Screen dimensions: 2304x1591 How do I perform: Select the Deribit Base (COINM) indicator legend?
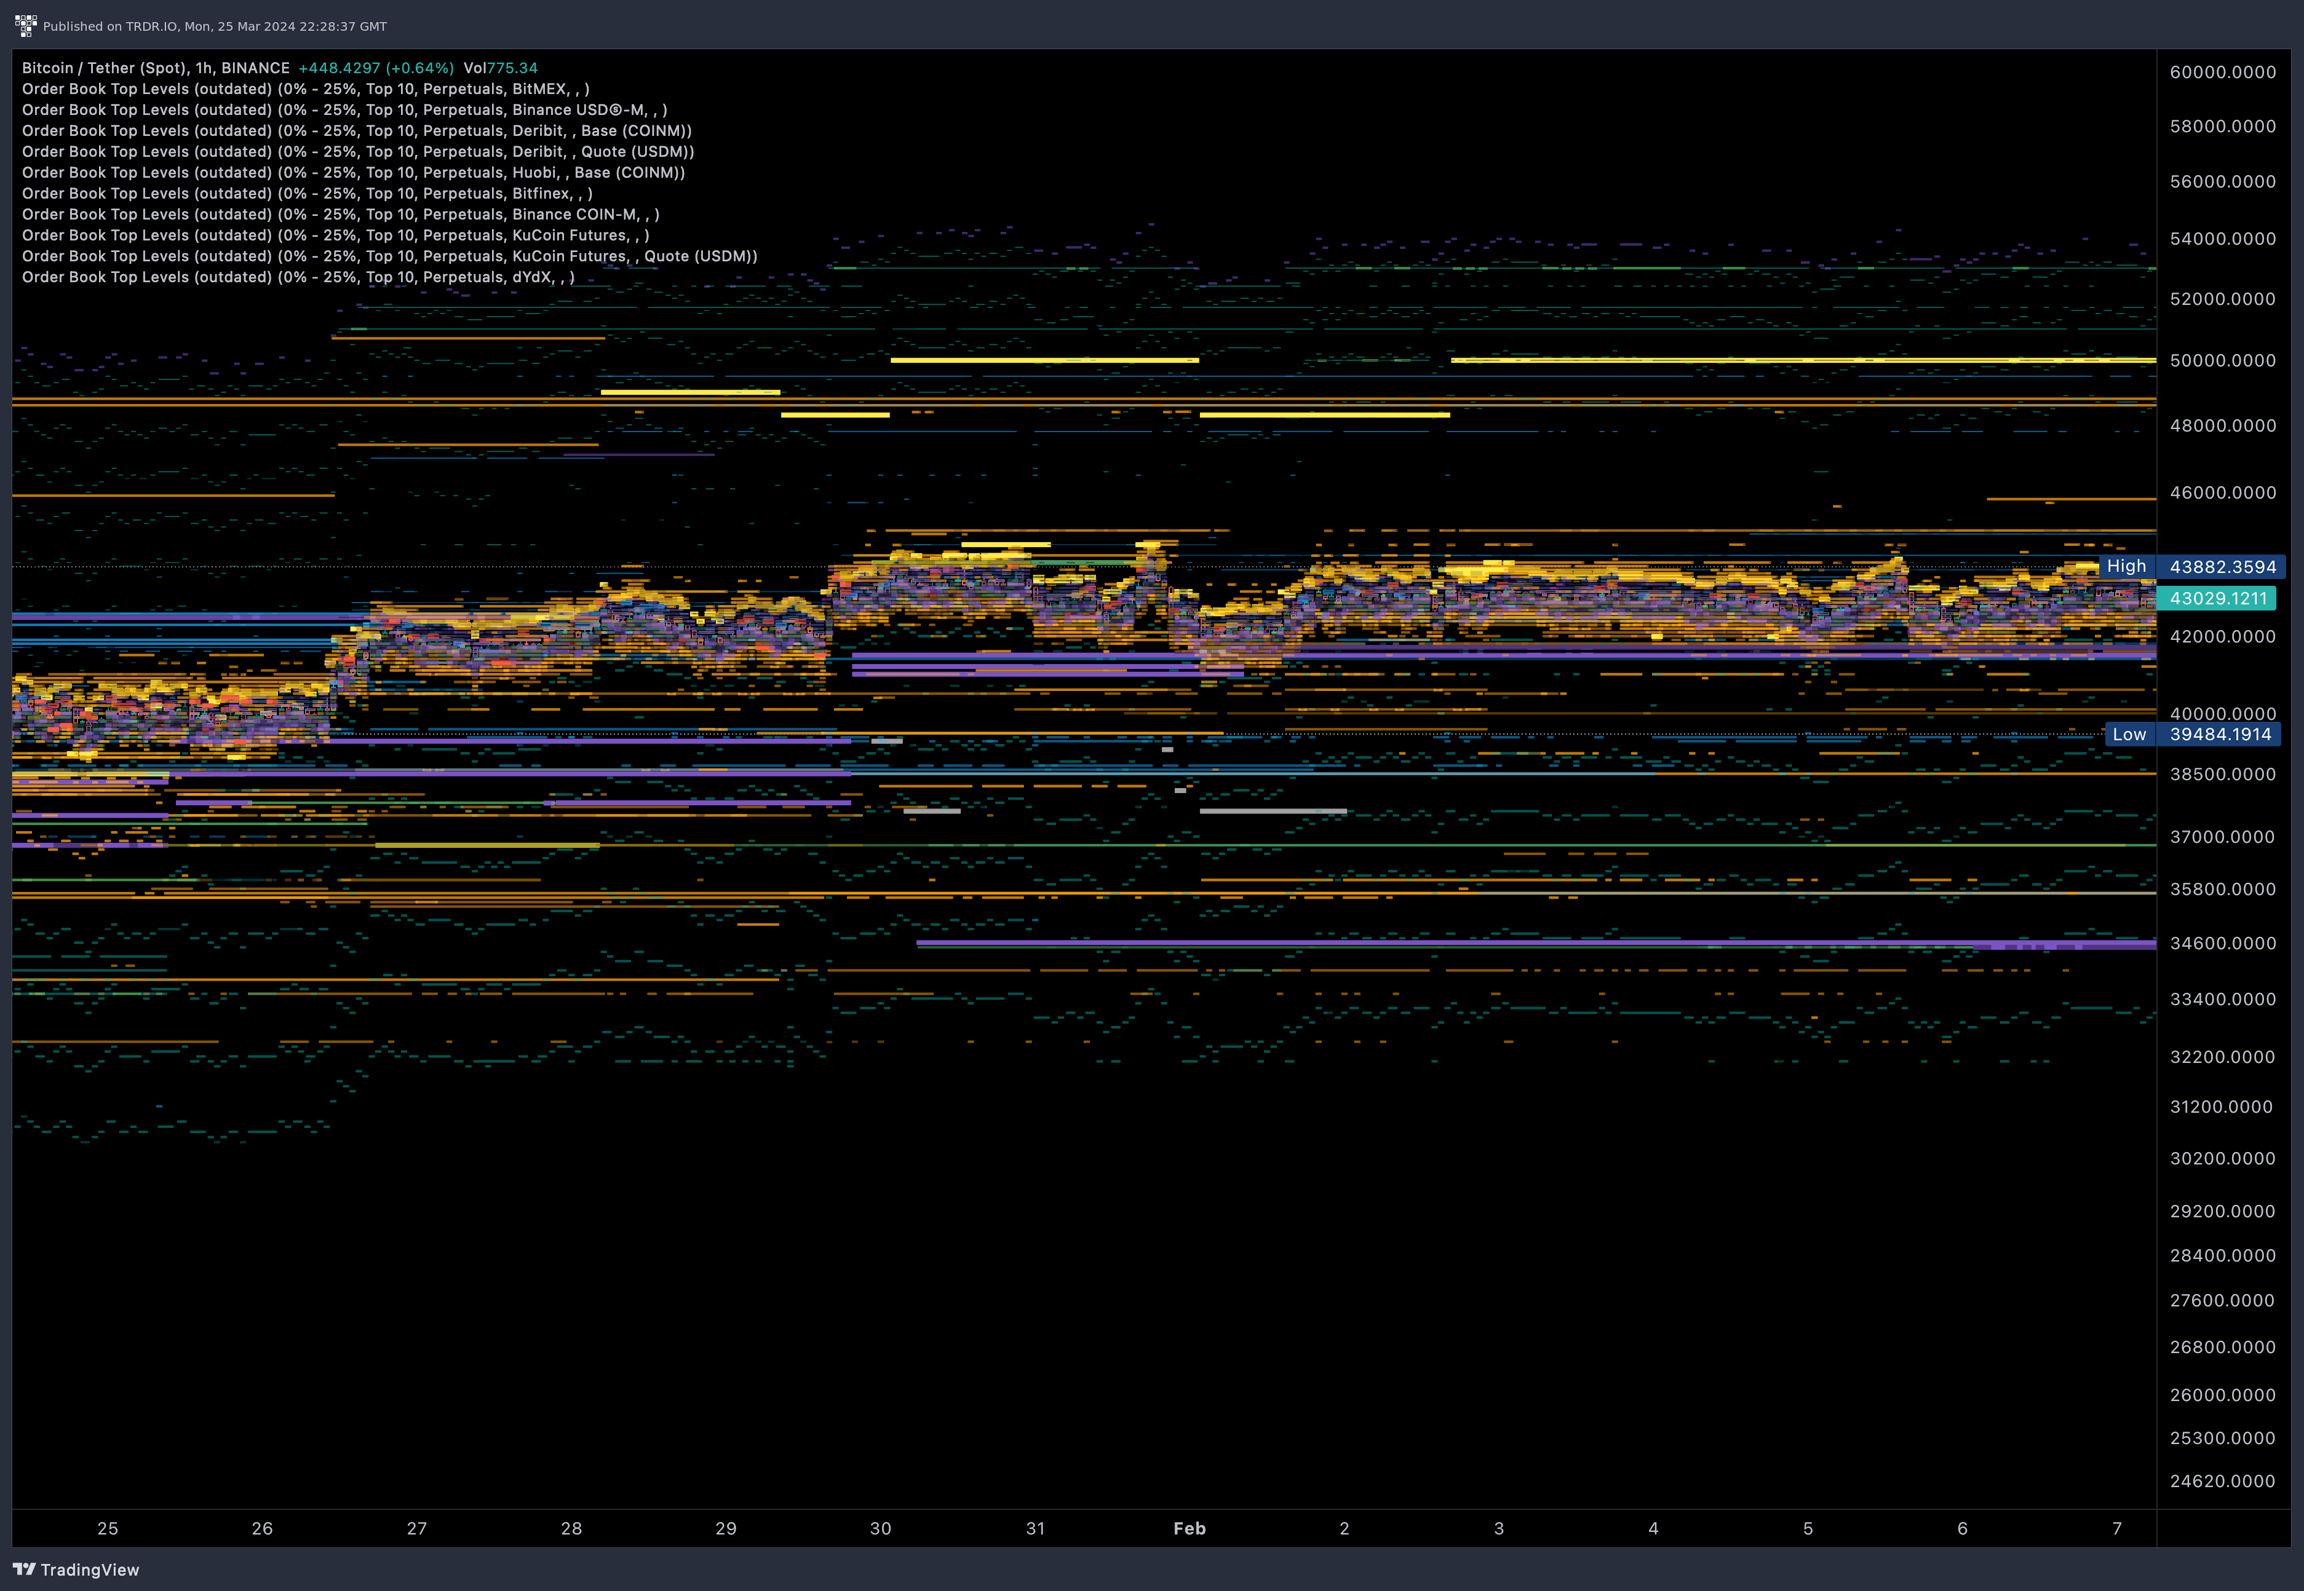pos(356,131)
